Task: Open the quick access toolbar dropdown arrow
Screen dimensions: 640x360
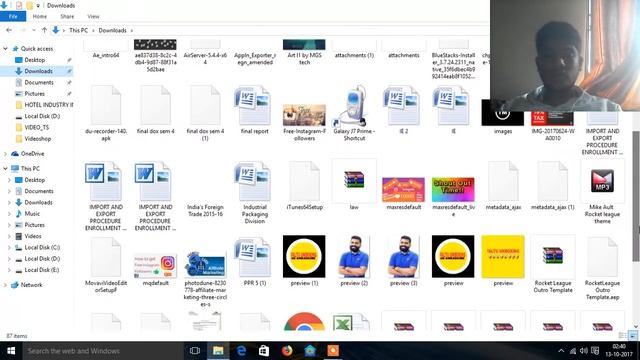Action: (38, 5)
